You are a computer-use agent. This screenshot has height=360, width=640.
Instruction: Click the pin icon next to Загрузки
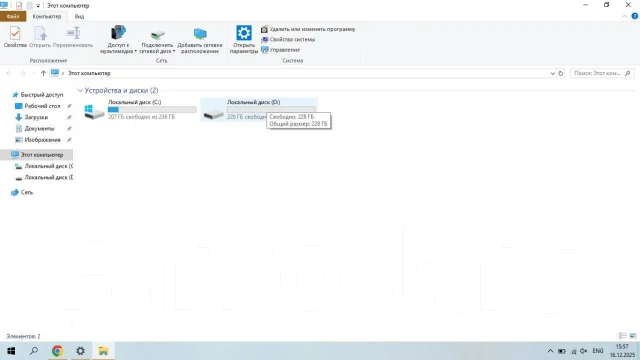pyautogui.click(x=69, y=118)
